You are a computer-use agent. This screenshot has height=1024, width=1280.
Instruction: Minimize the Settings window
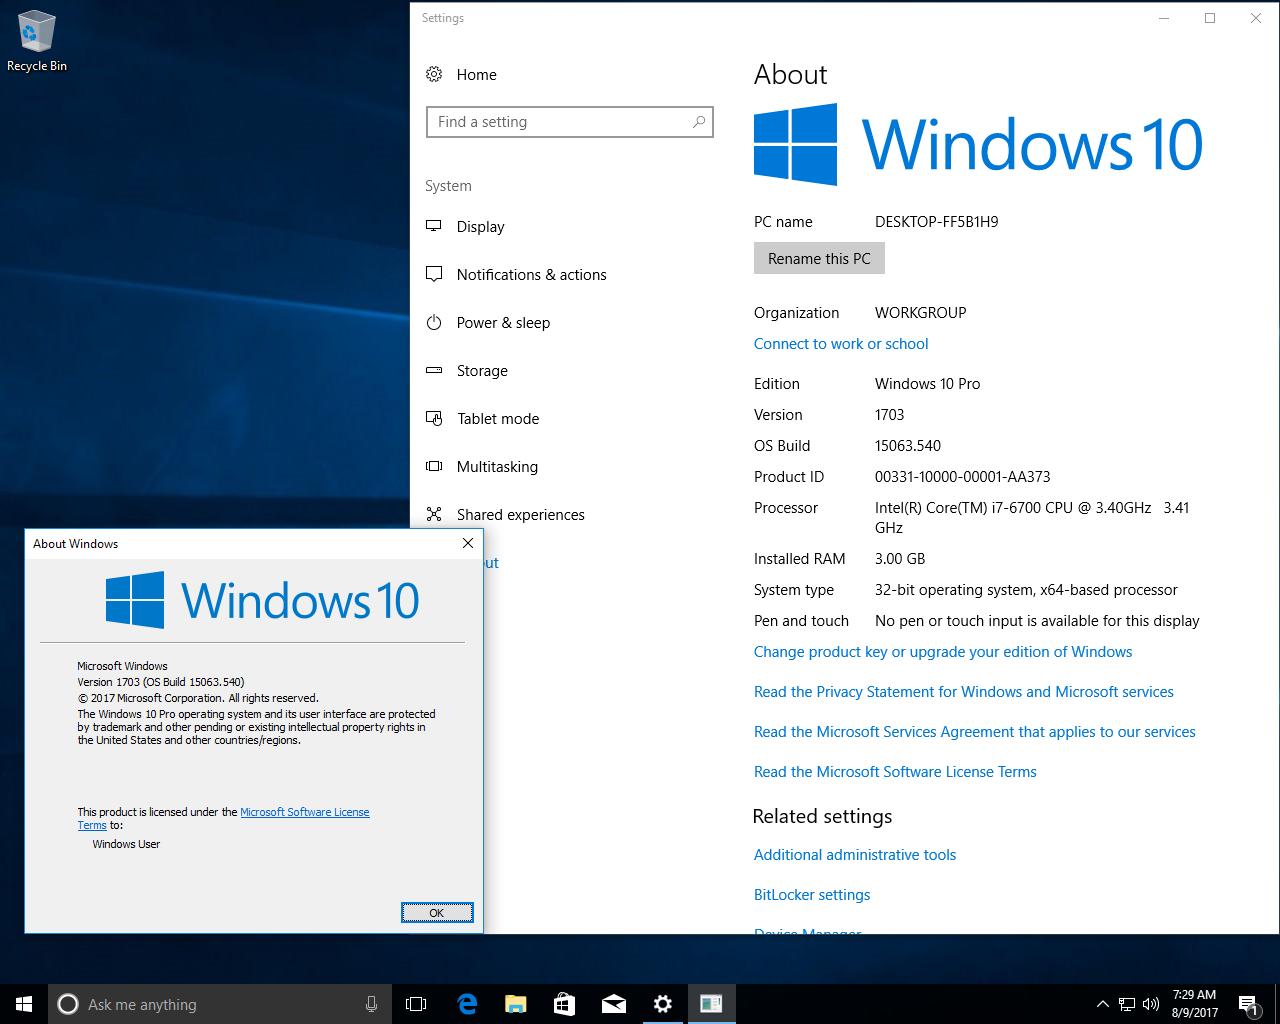[x=1164, y=18]
